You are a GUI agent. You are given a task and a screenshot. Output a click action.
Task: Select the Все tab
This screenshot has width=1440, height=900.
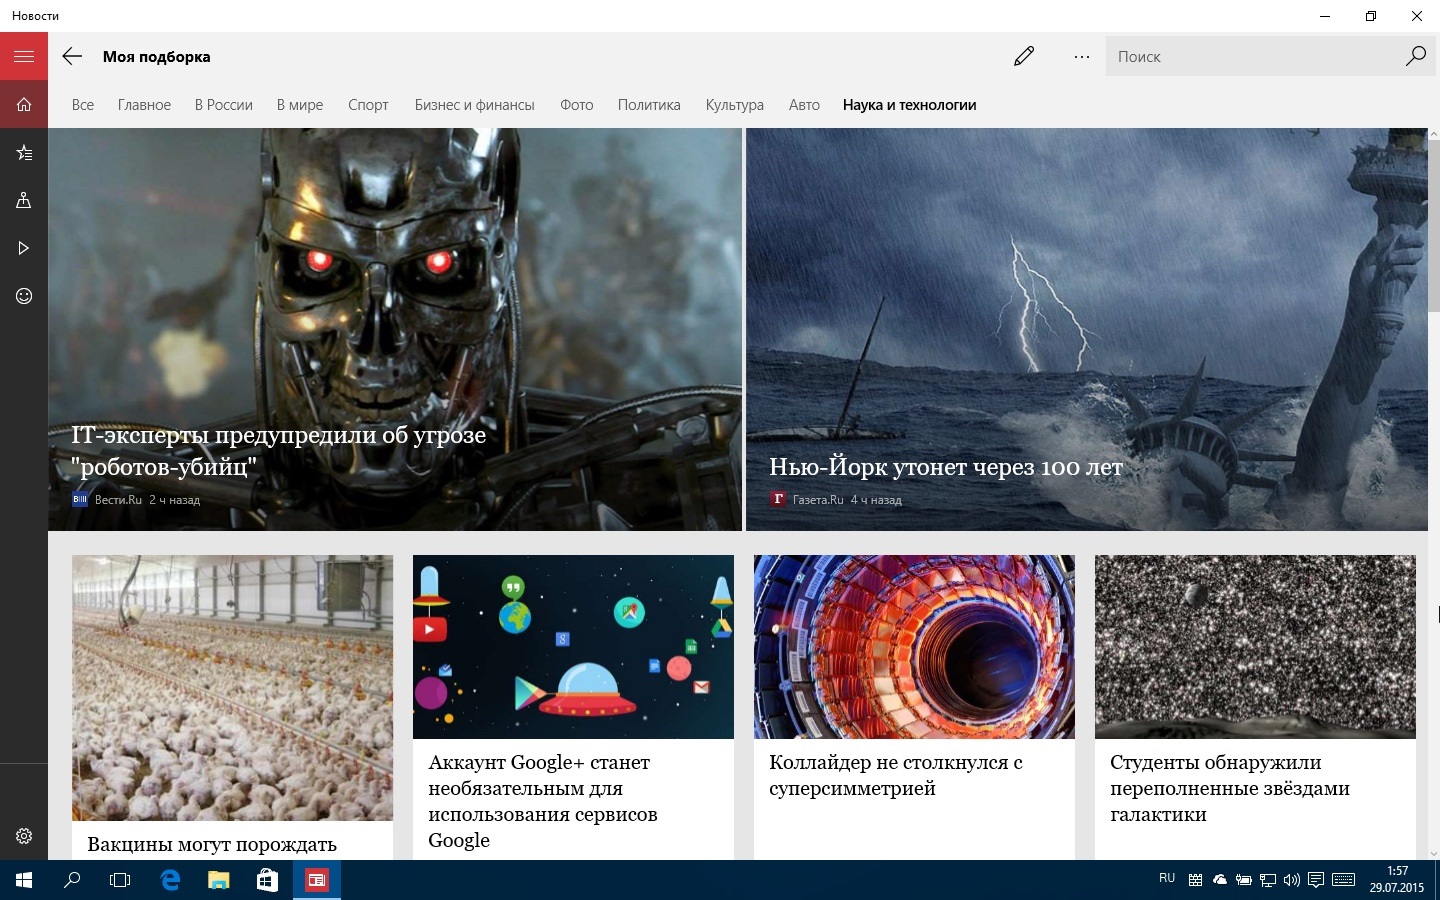[x=83, y=105]
